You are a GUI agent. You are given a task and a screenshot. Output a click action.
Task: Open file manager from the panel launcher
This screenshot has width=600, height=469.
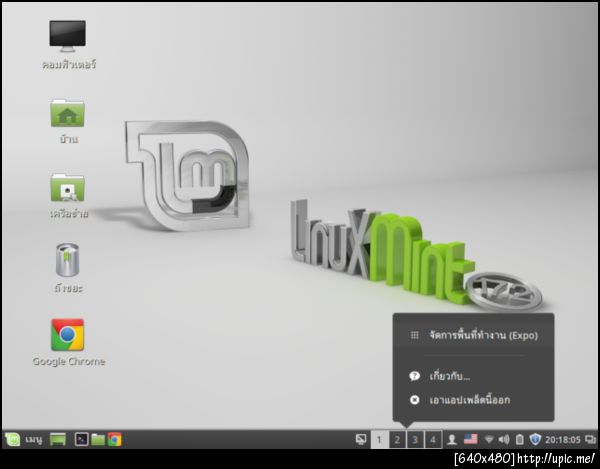(x=98, y=439)
